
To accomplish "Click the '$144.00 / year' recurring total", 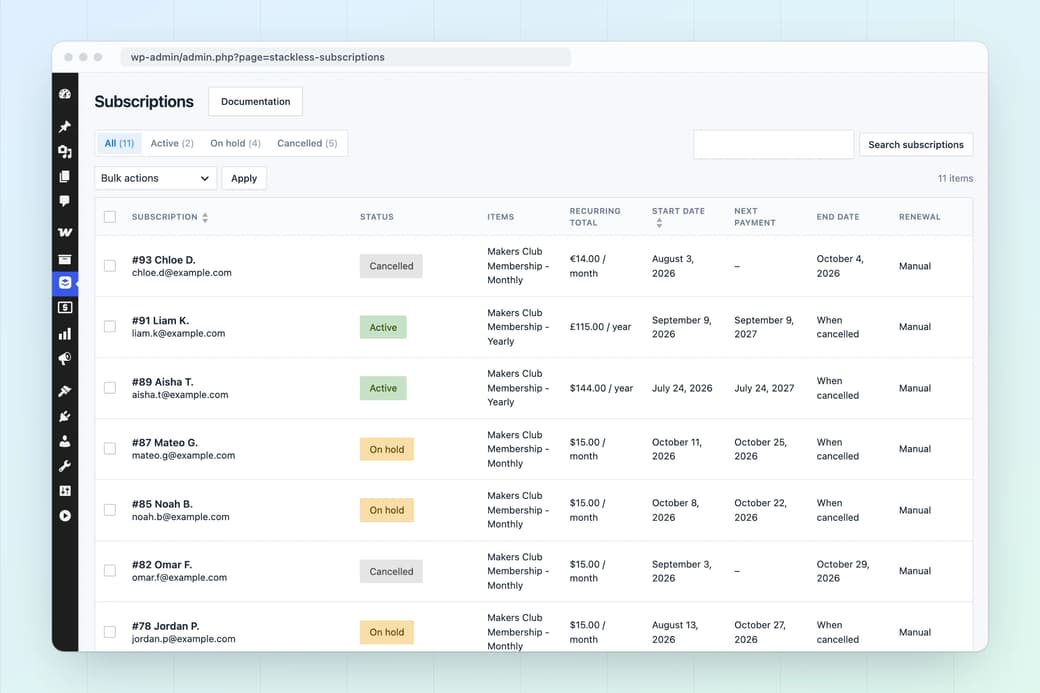I will tap(601, 388).
